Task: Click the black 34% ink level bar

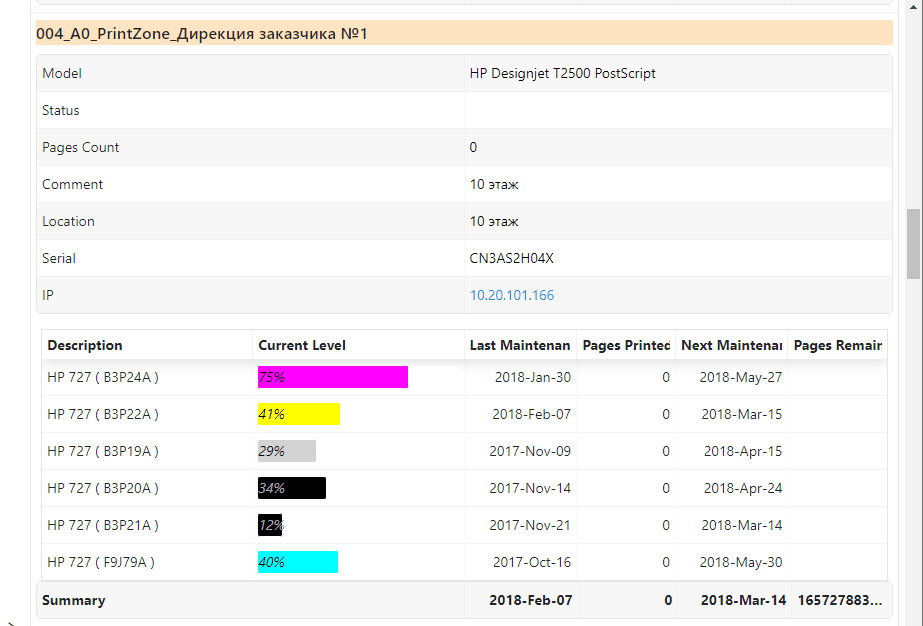Action: [x=291, y=488]
